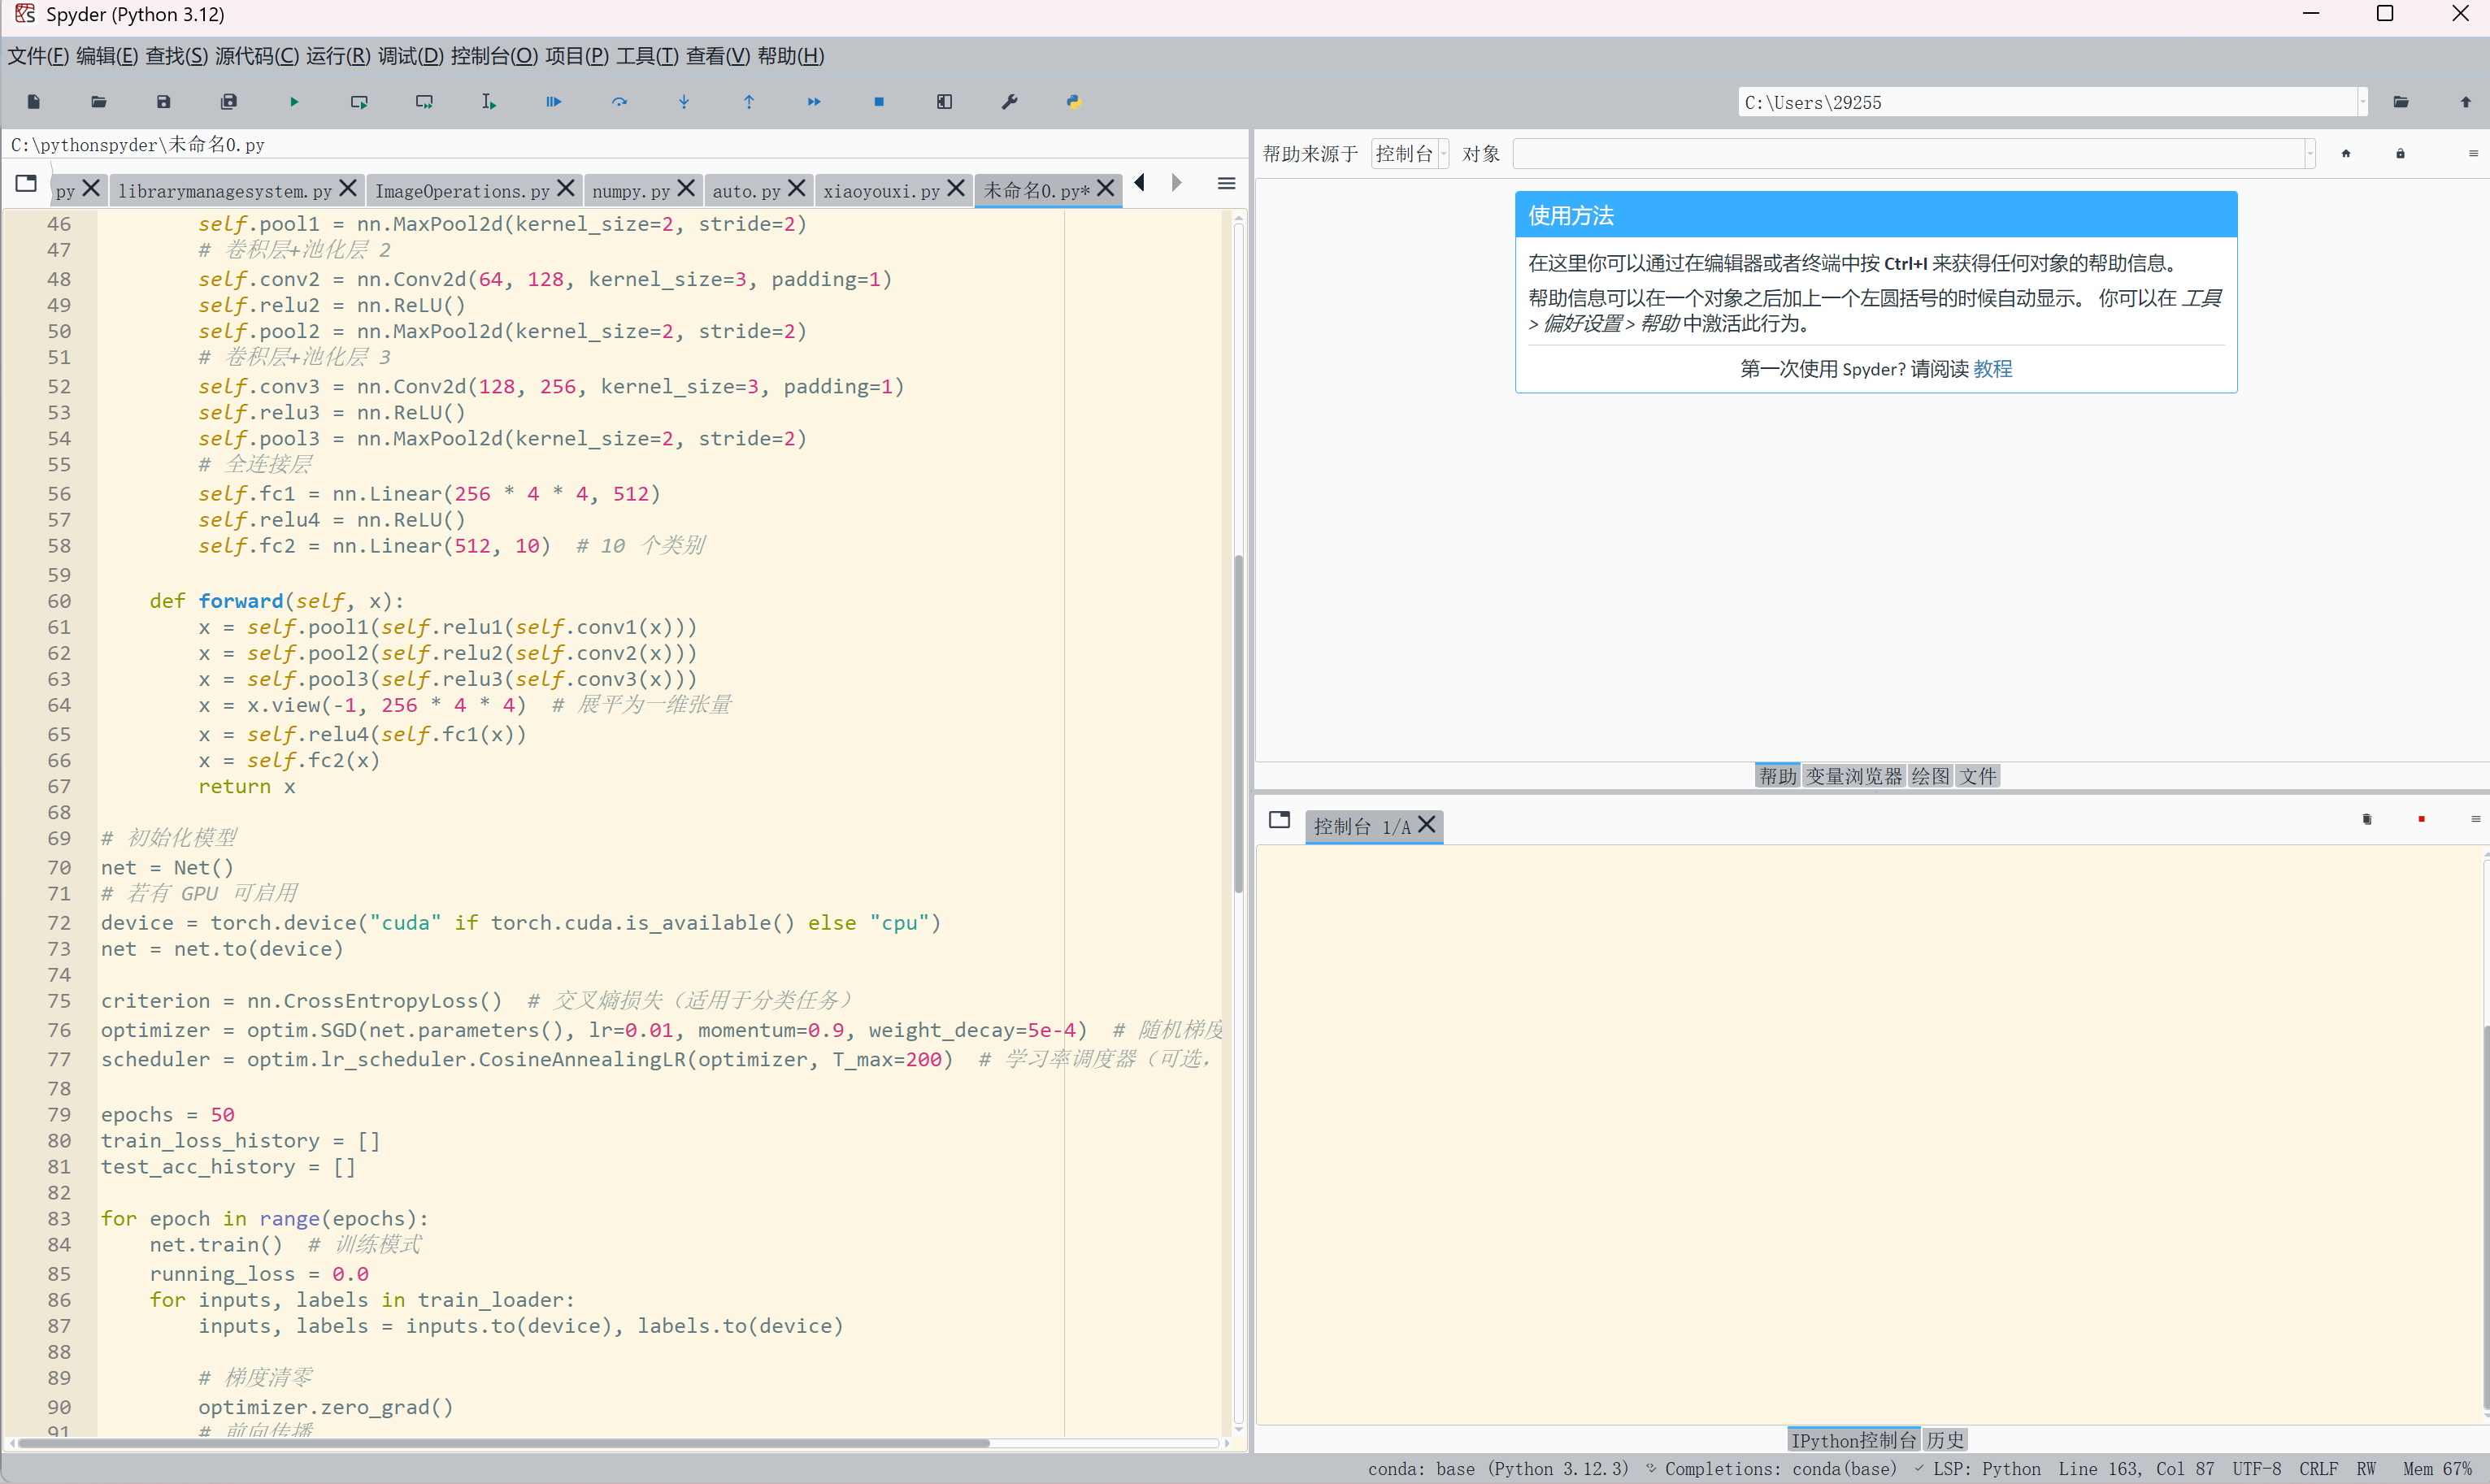The width and height of the screenshot is (2490, 1484).
Task: Open the editor tabs options hamburger menu
Action: [1226, 184]
